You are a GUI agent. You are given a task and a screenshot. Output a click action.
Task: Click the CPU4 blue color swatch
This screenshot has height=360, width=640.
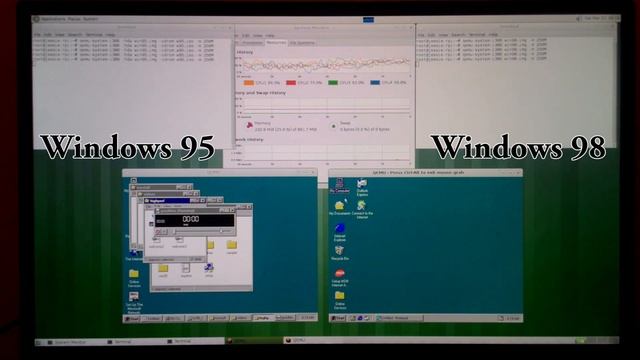point(375,82)
